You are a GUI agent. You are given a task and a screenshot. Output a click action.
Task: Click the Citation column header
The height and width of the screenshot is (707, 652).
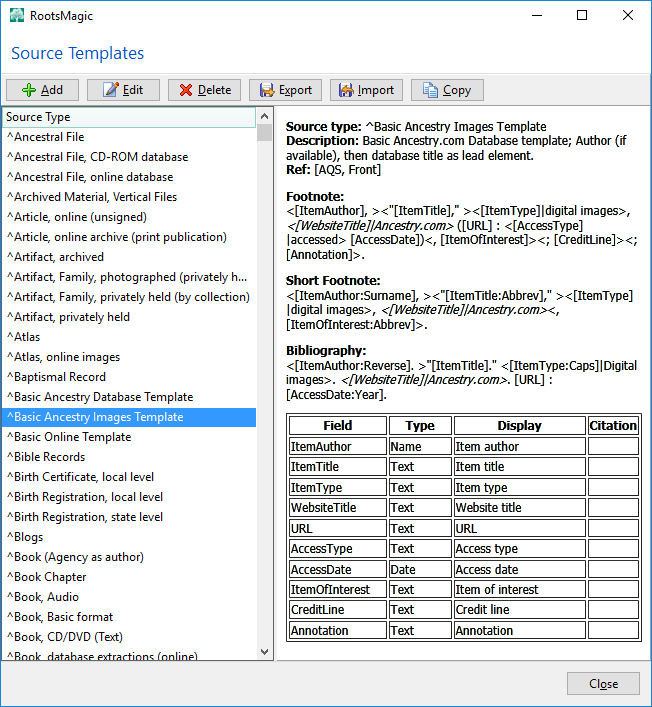click(x=613, y=425)
